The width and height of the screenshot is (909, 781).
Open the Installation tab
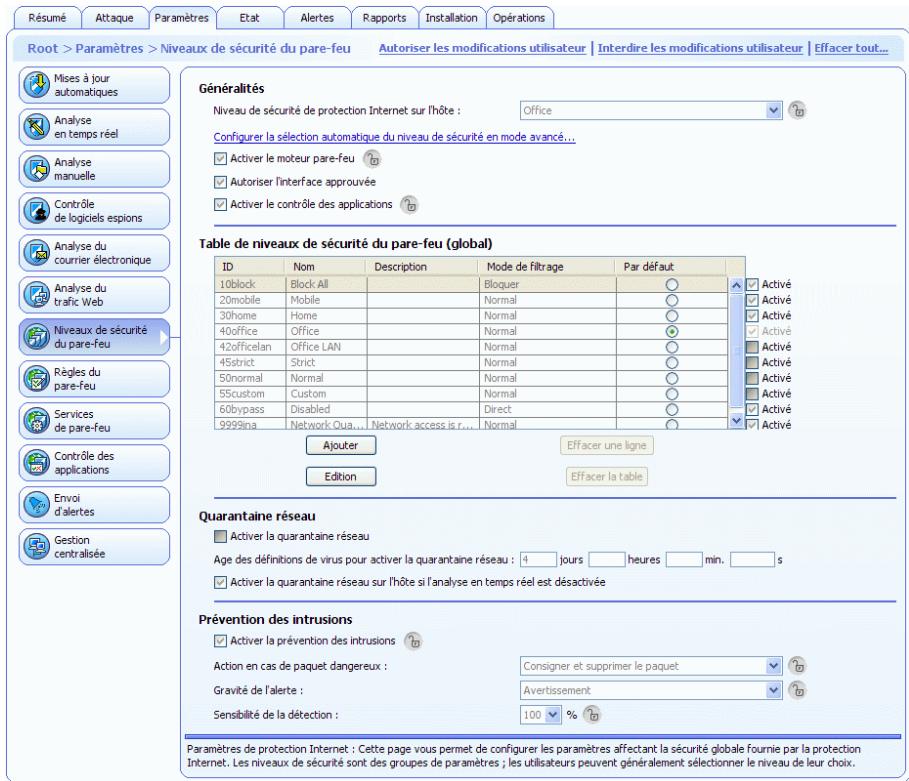click(x=452, y=18)
